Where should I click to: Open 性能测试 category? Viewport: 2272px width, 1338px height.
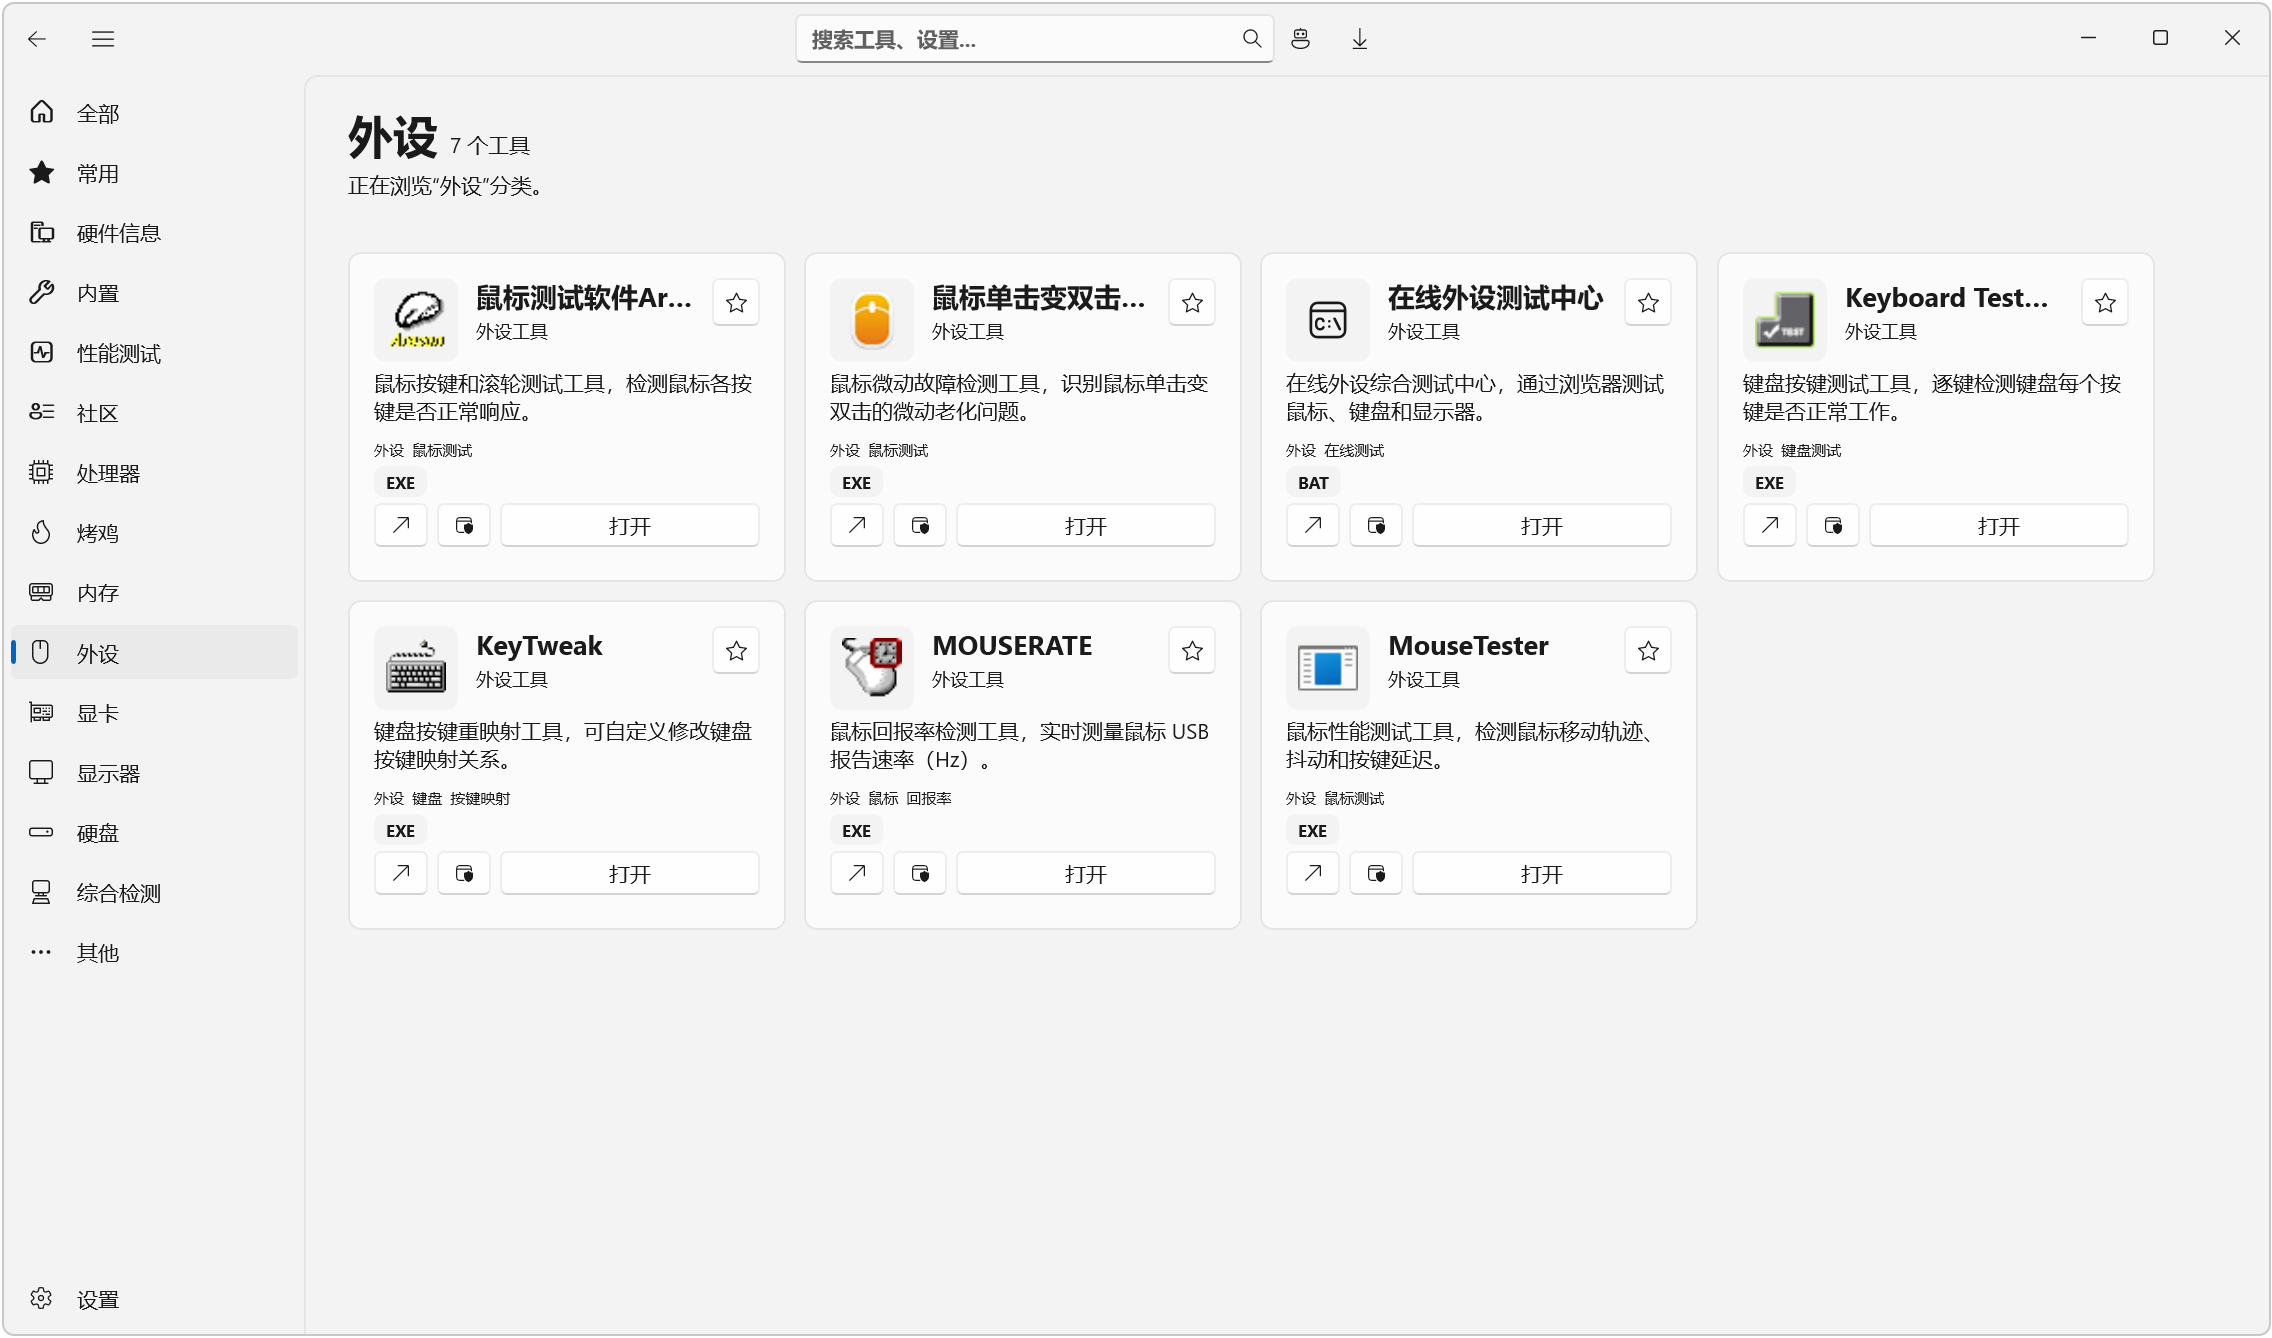click(154, 353)
